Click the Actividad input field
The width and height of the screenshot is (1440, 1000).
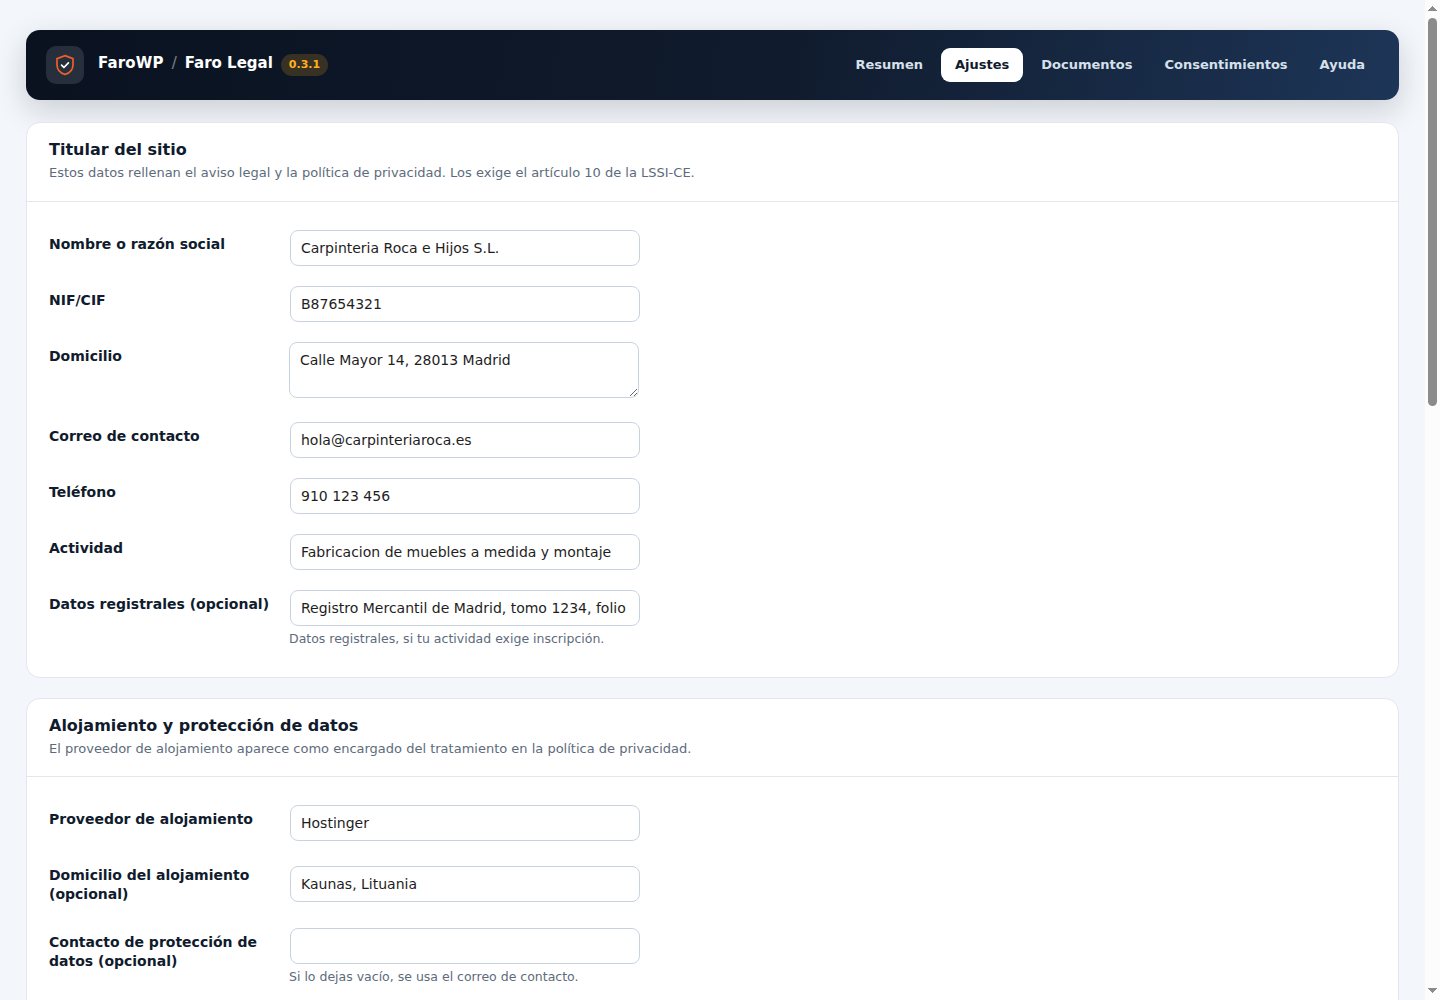point(465,552)
